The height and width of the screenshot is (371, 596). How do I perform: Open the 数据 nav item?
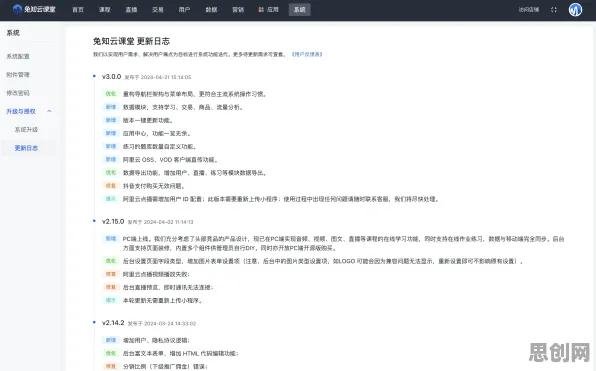(x=211, y=10)
